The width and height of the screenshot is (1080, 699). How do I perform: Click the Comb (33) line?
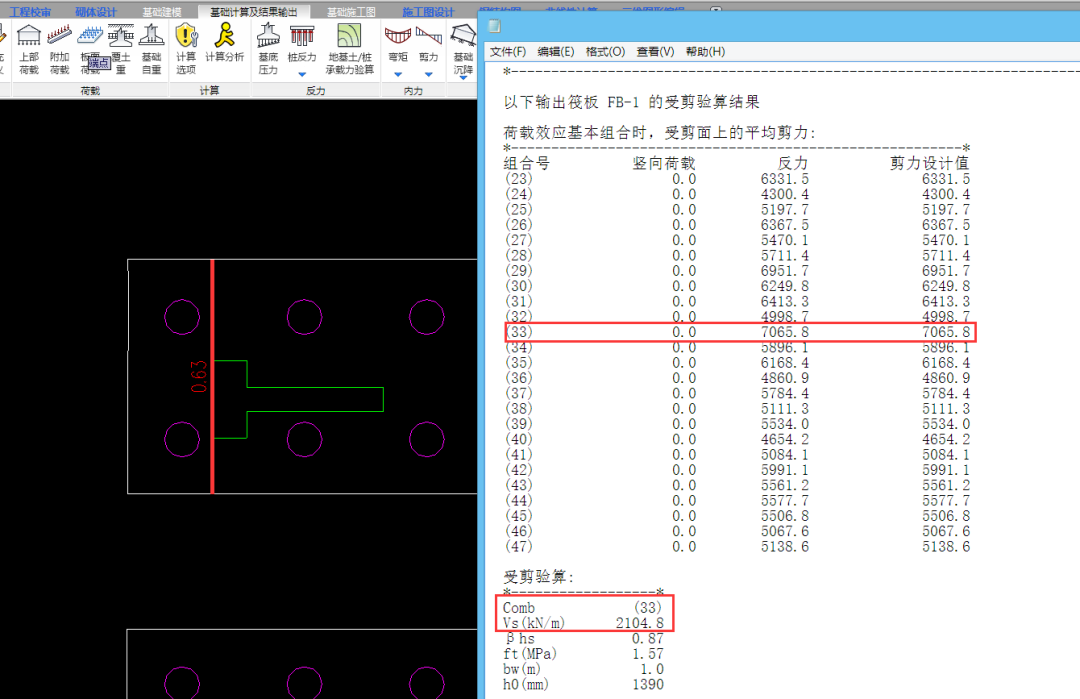(582, 608)
